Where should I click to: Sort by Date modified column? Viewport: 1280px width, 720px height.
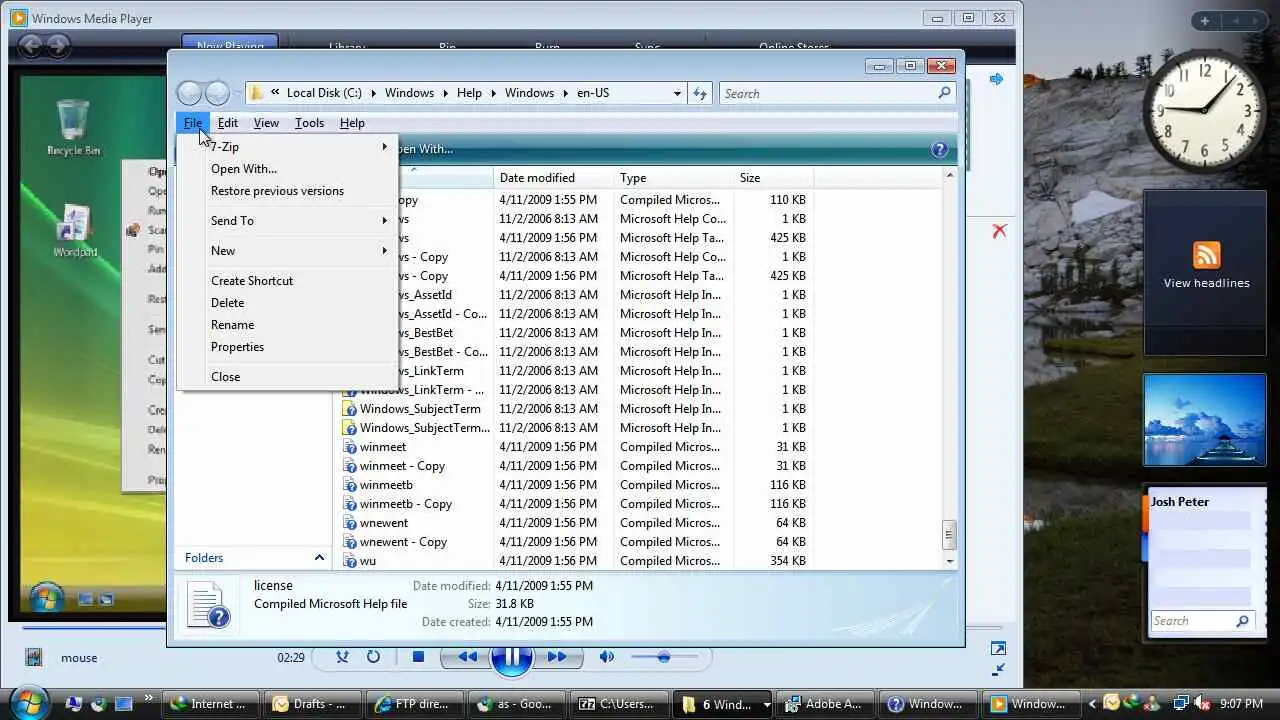coord(553,178)
